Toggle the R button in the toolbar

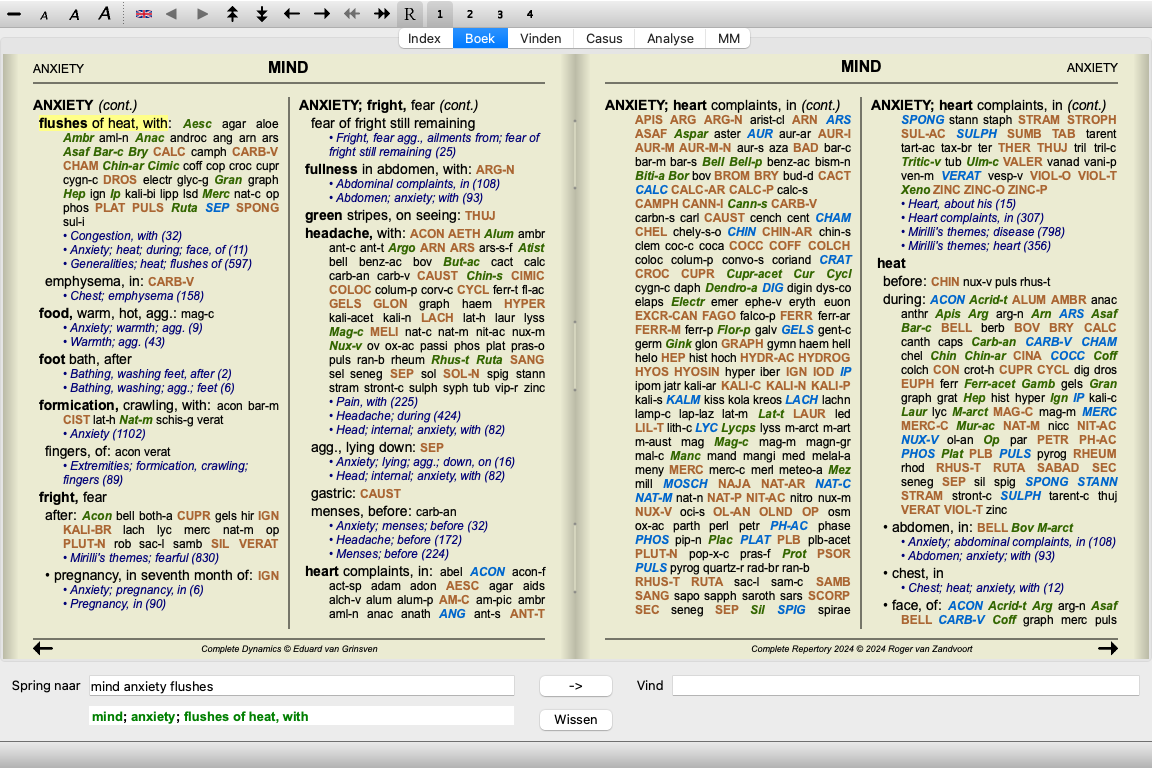coord(409,14)
